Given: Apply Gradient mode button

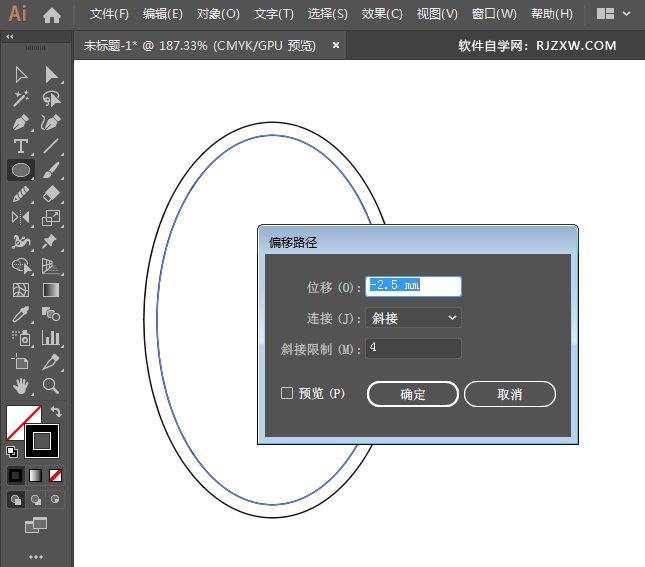Looking at the screenshot, I should tap(35, 476).
